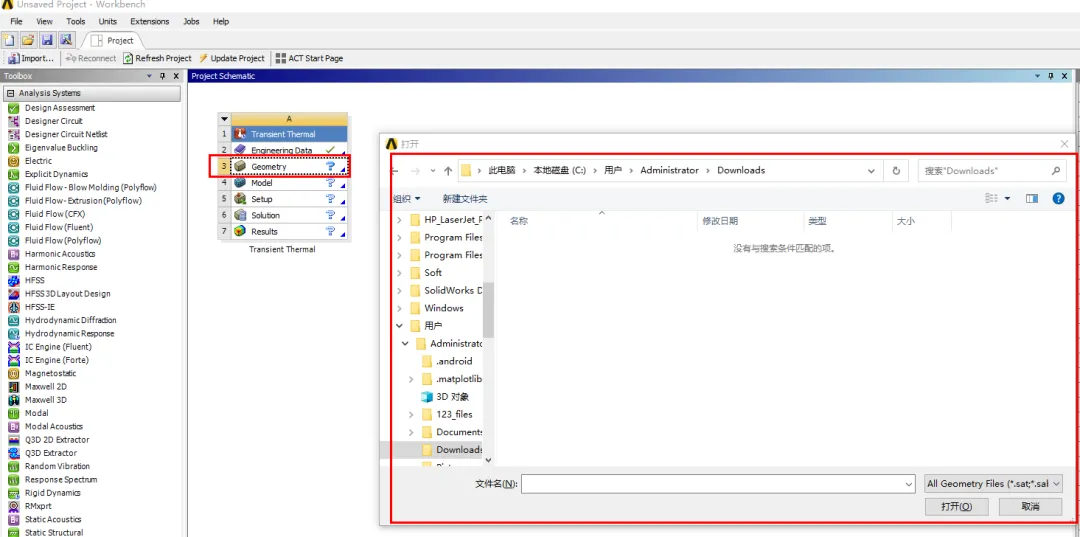Click the Model cell in schematic
Screen dimensions: 1080x537
click(x=289, y=183)
